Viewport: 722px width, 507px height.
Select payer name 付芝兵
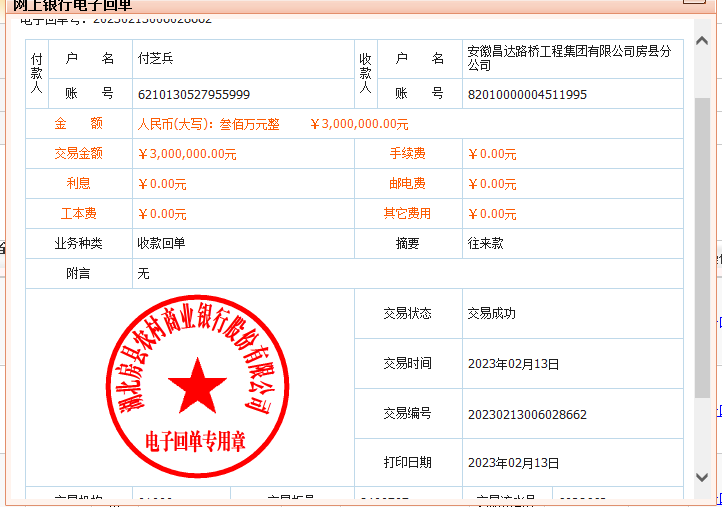pos(155,59)
